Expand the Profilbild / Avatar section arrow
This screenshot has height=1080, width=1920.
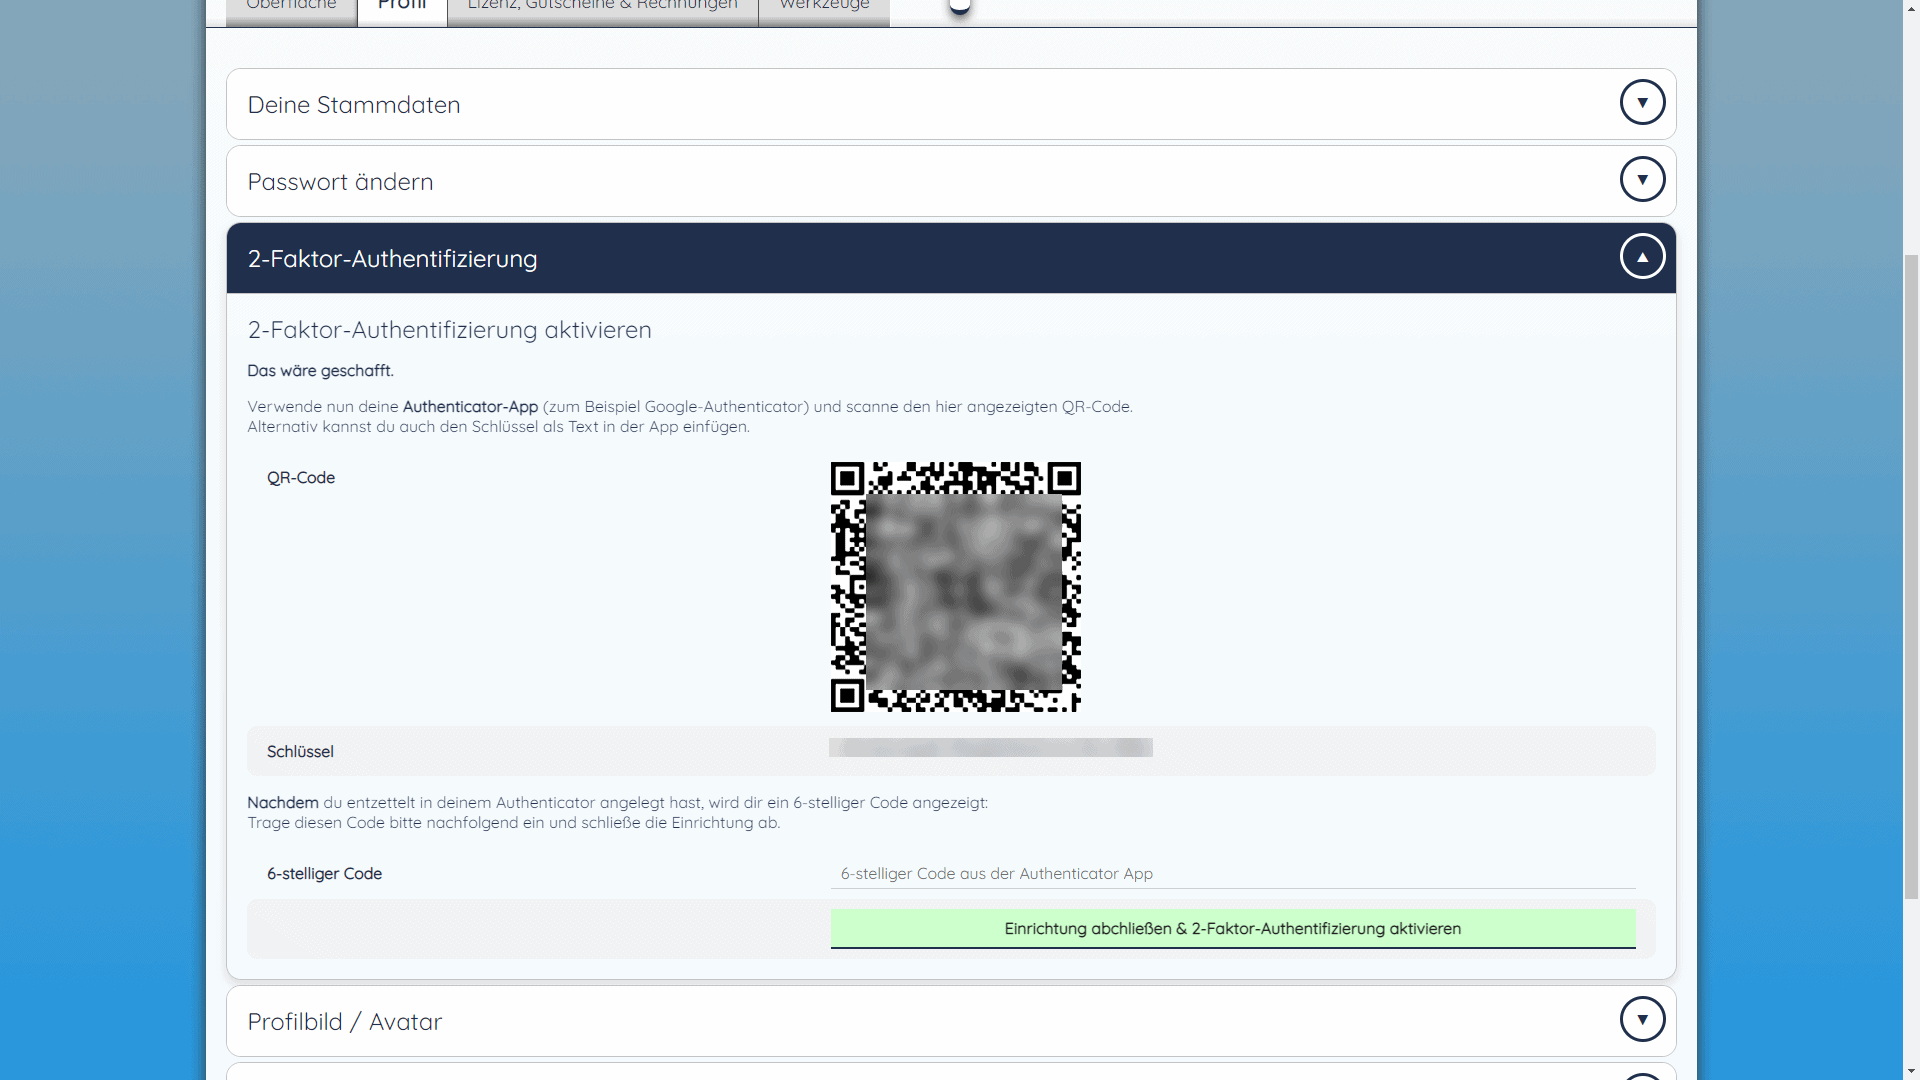(x=1642, y=1019)
